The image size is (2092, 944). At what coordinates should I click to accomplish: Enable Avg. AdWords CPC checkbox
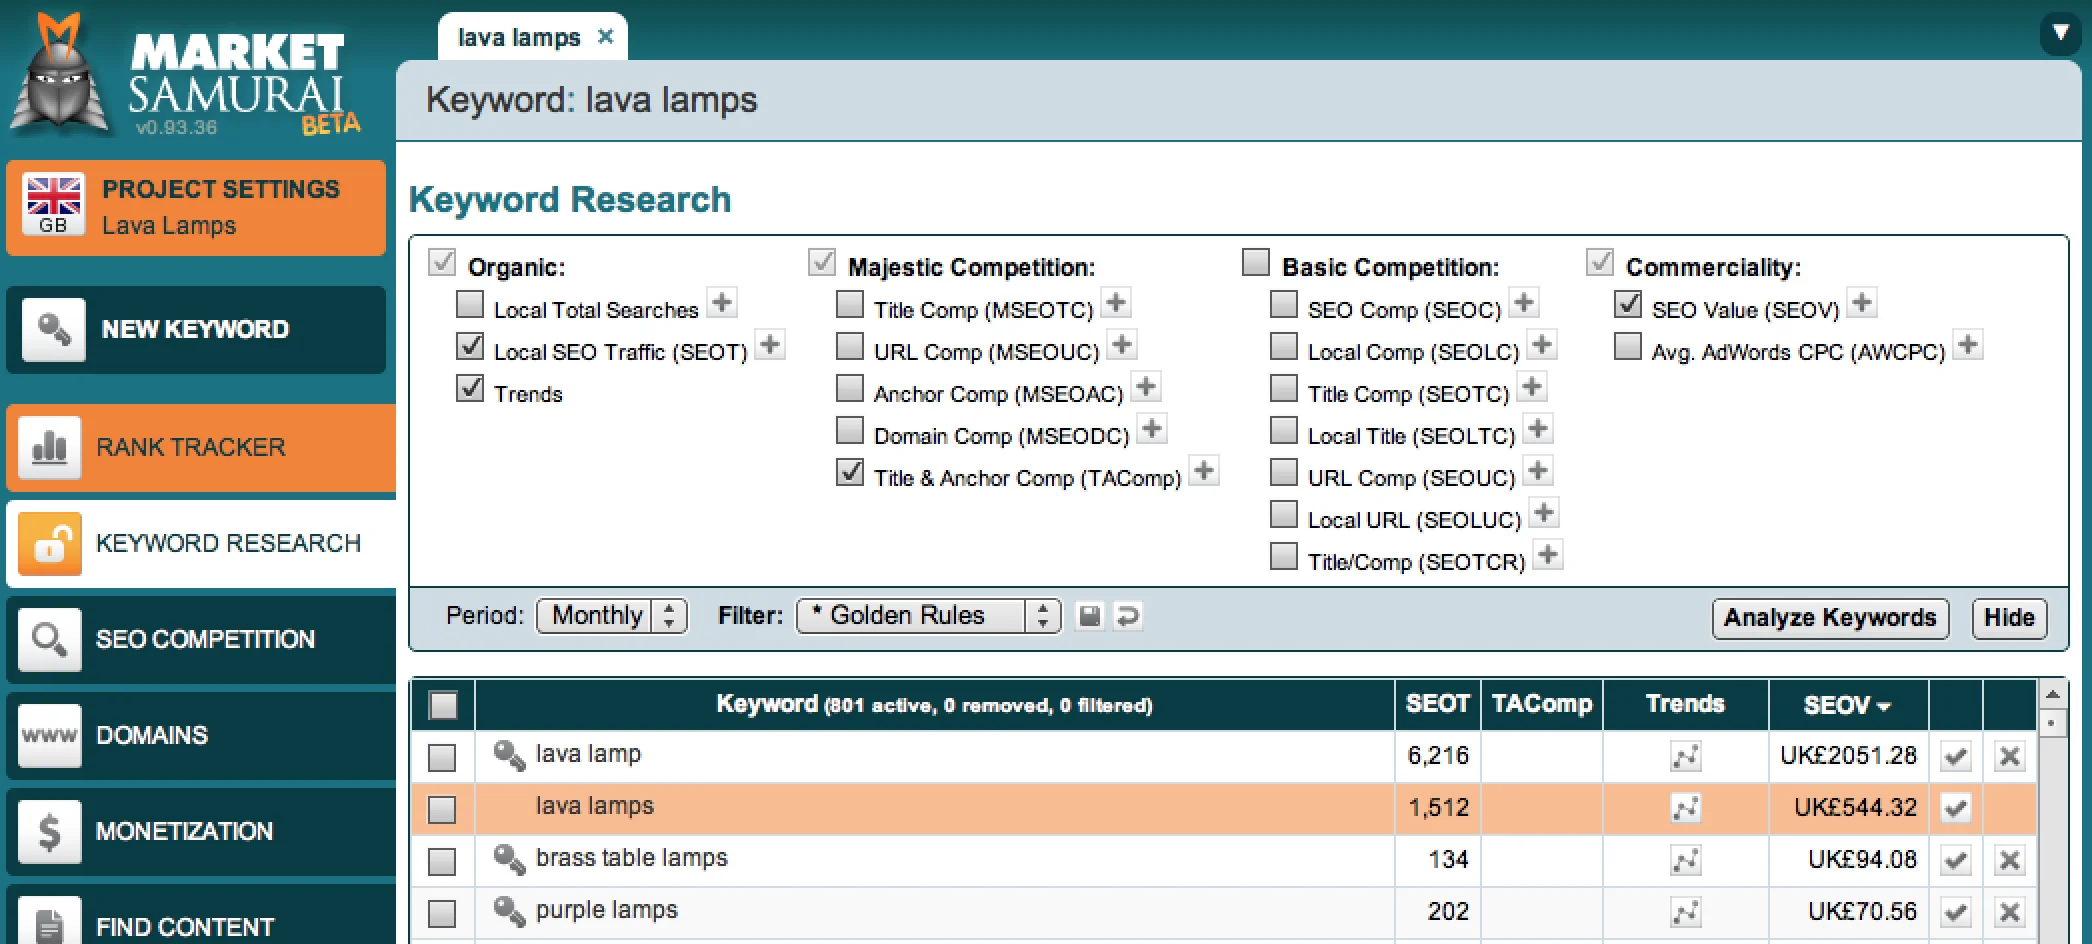coord(1628,347)
